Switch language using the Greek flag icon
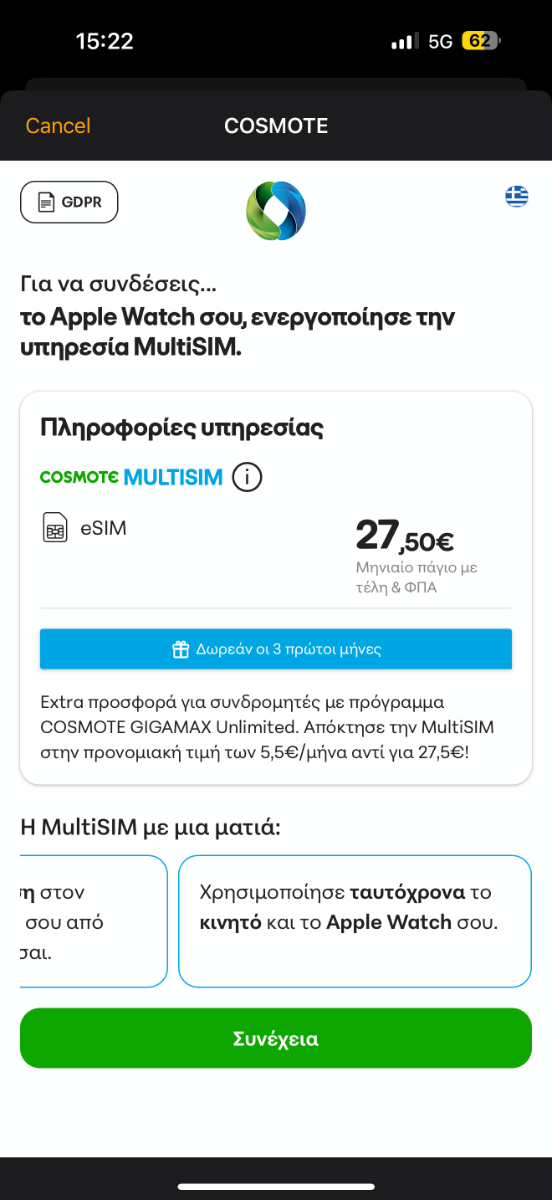The image size is (552, 1200). (x=517, y=196)
